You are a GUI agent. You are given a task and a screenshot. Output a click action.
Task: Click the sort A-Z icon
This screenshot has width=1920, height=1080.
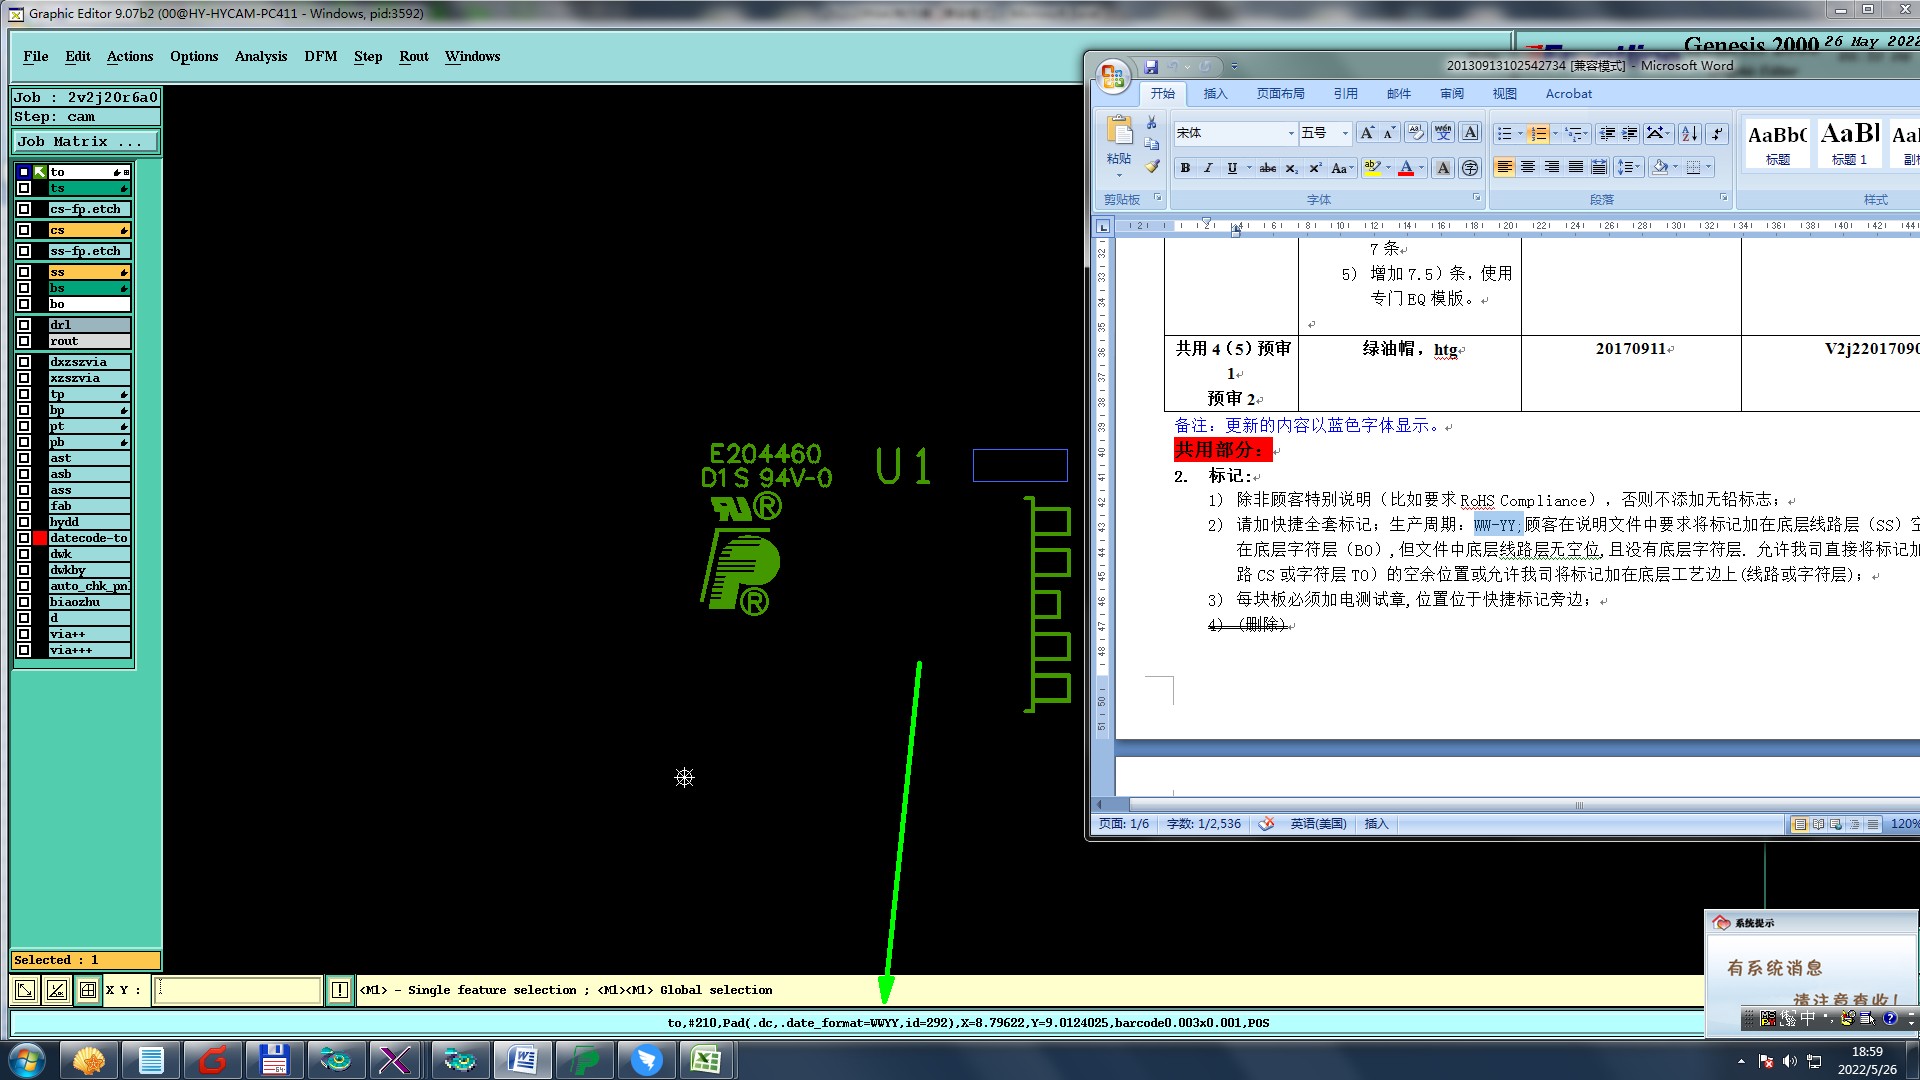click(x=1689, y=133)
